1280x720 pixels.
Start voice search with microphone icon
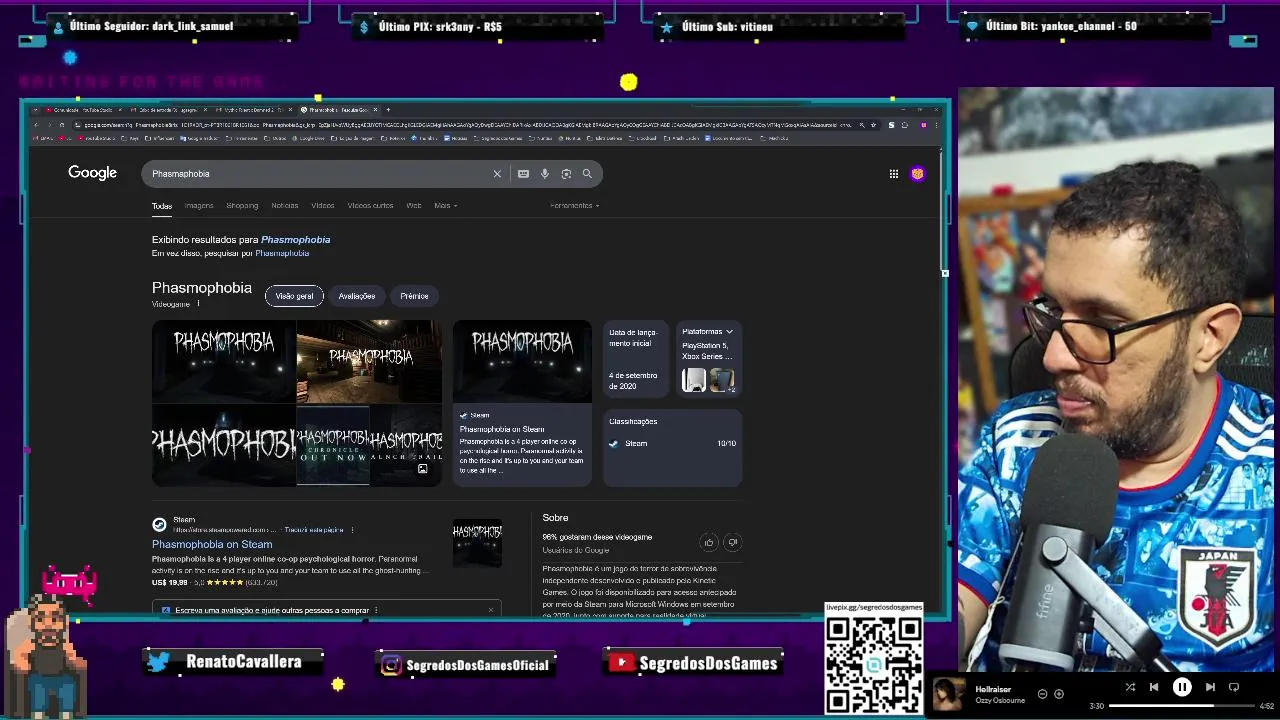pyautogui.click(x=545, y=174)
